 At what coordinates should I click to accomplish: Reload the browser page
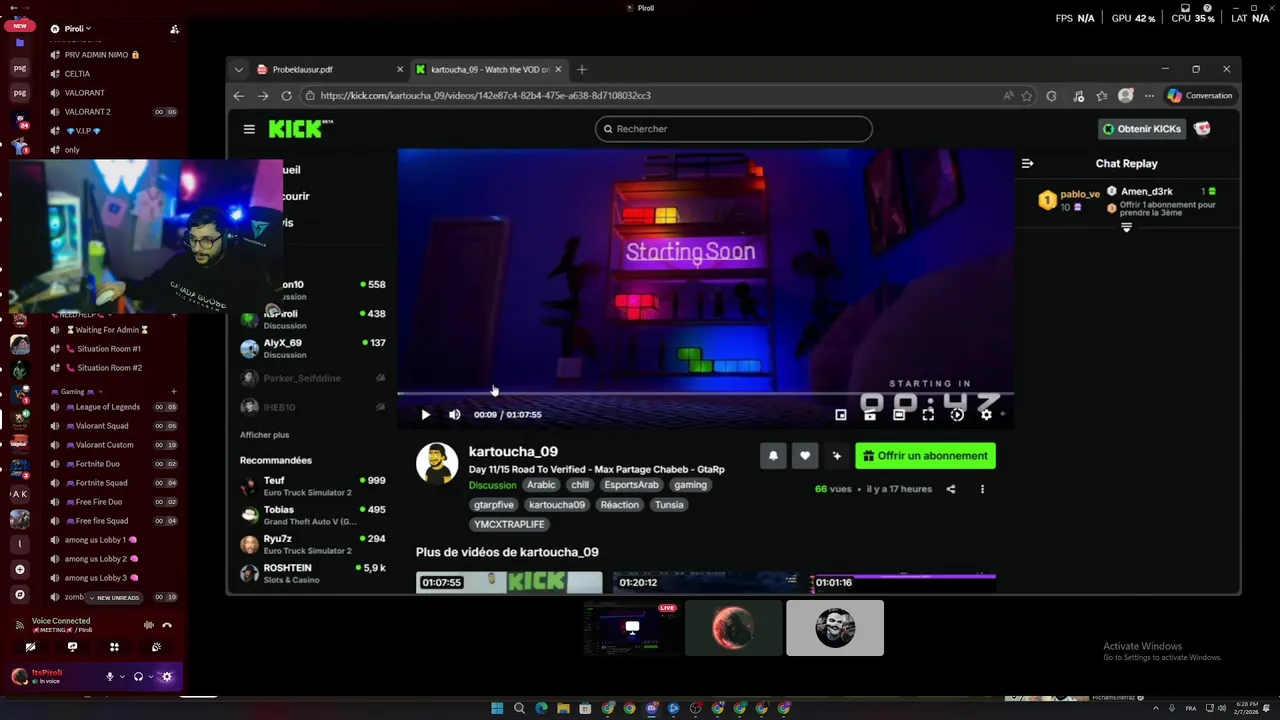[286, 95]
